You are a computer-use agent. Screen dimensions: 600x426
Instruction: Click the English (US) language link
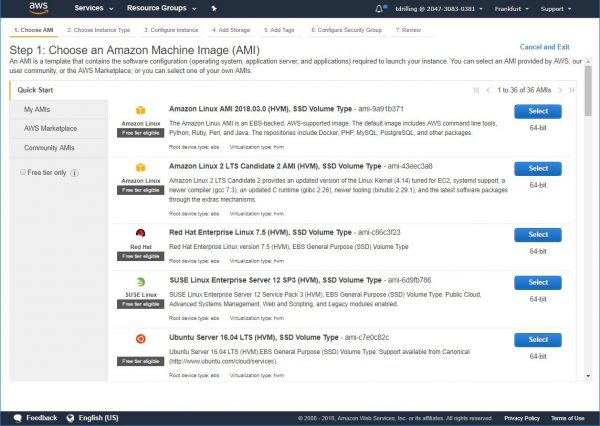click(x=98, y=418)
